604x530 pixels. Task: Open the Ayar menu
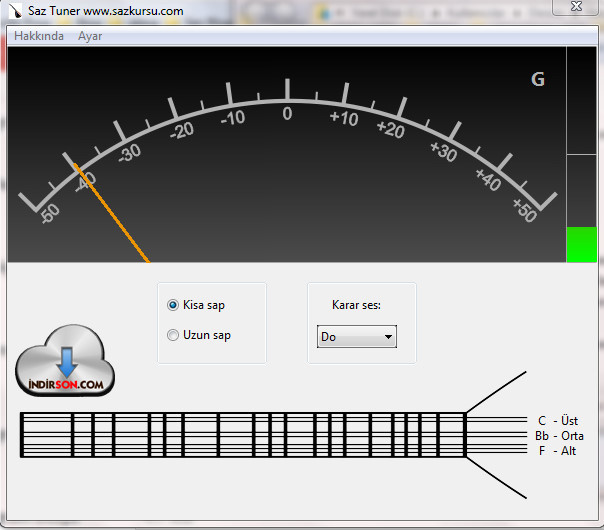coord(90,36)
